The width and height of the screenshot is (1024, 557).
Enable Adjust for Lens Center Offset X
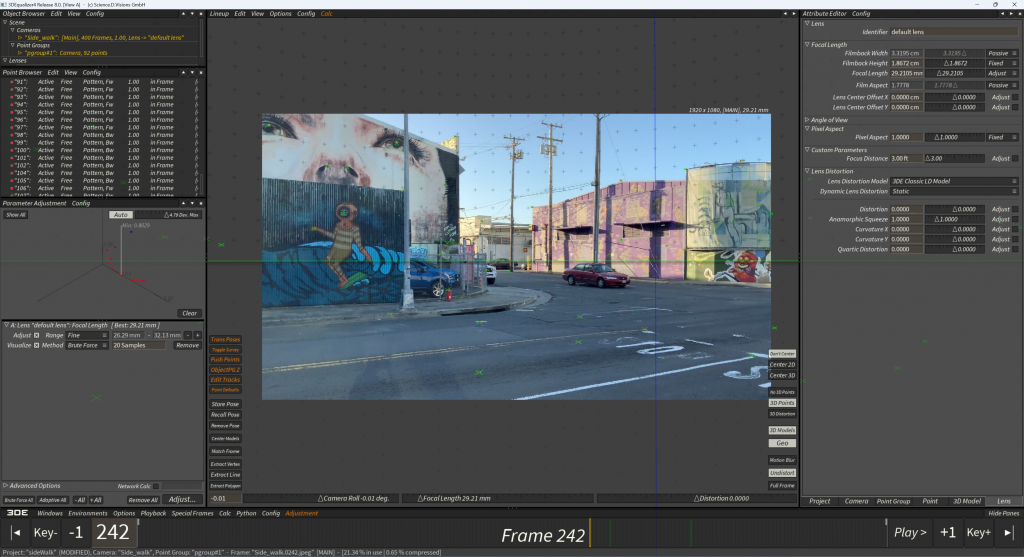(x=1015, y=97)
